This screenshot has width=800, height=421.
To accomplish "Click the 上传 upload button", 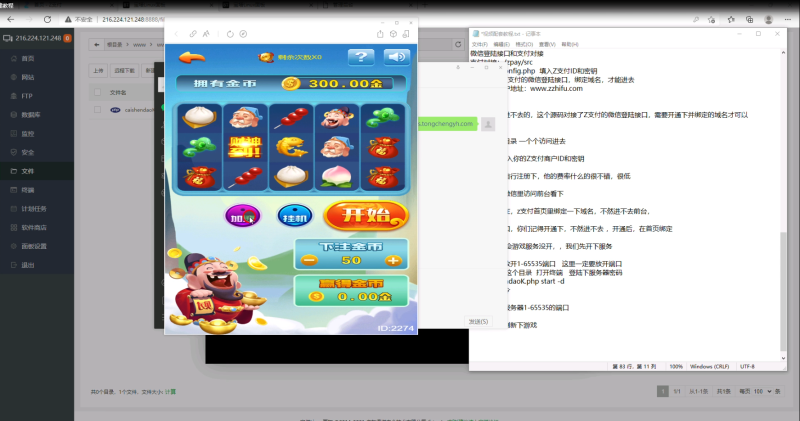I will click(98, 70).
